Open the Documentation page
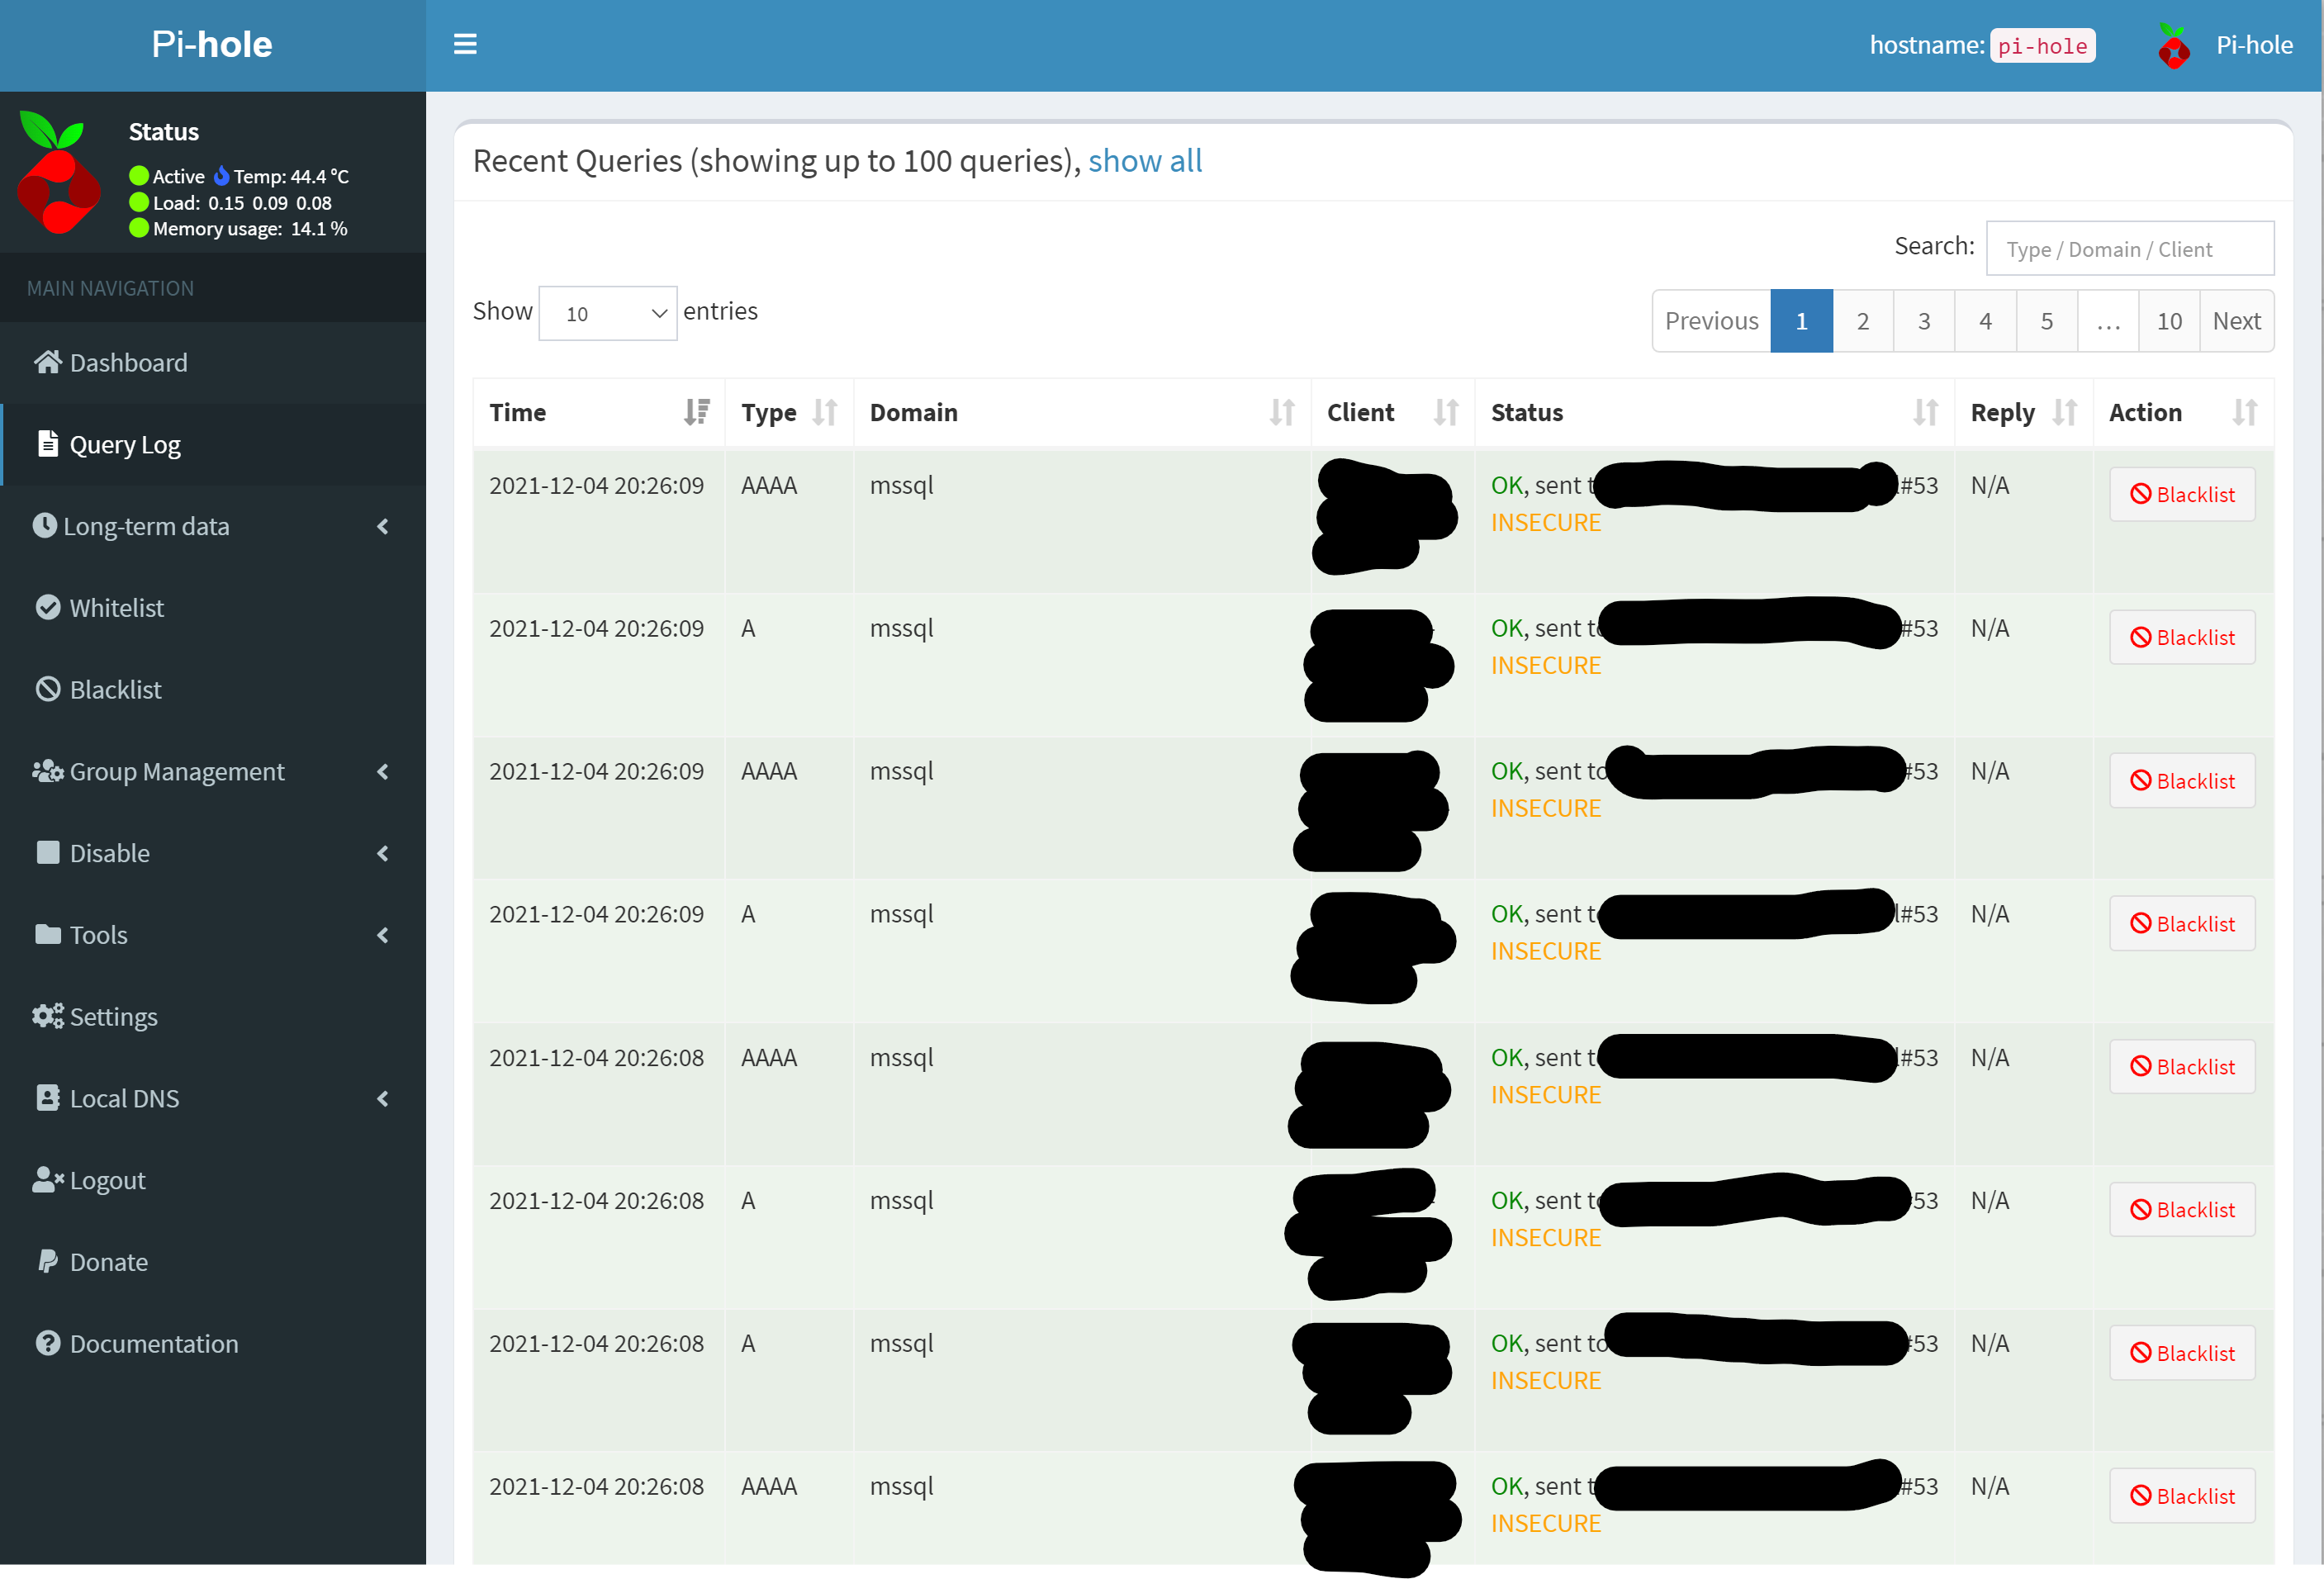The width and height of the screenshot is (2324, 1579). click(154, 1343)
